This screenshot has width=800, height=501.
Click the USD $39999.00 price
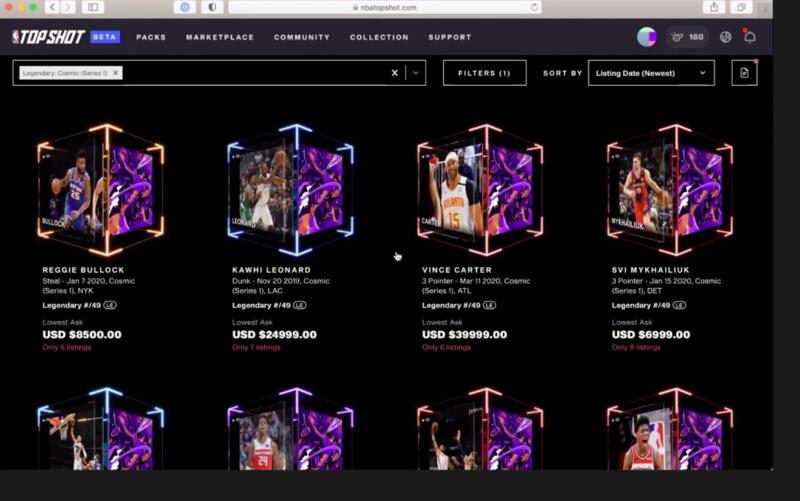tap(464, 335)
